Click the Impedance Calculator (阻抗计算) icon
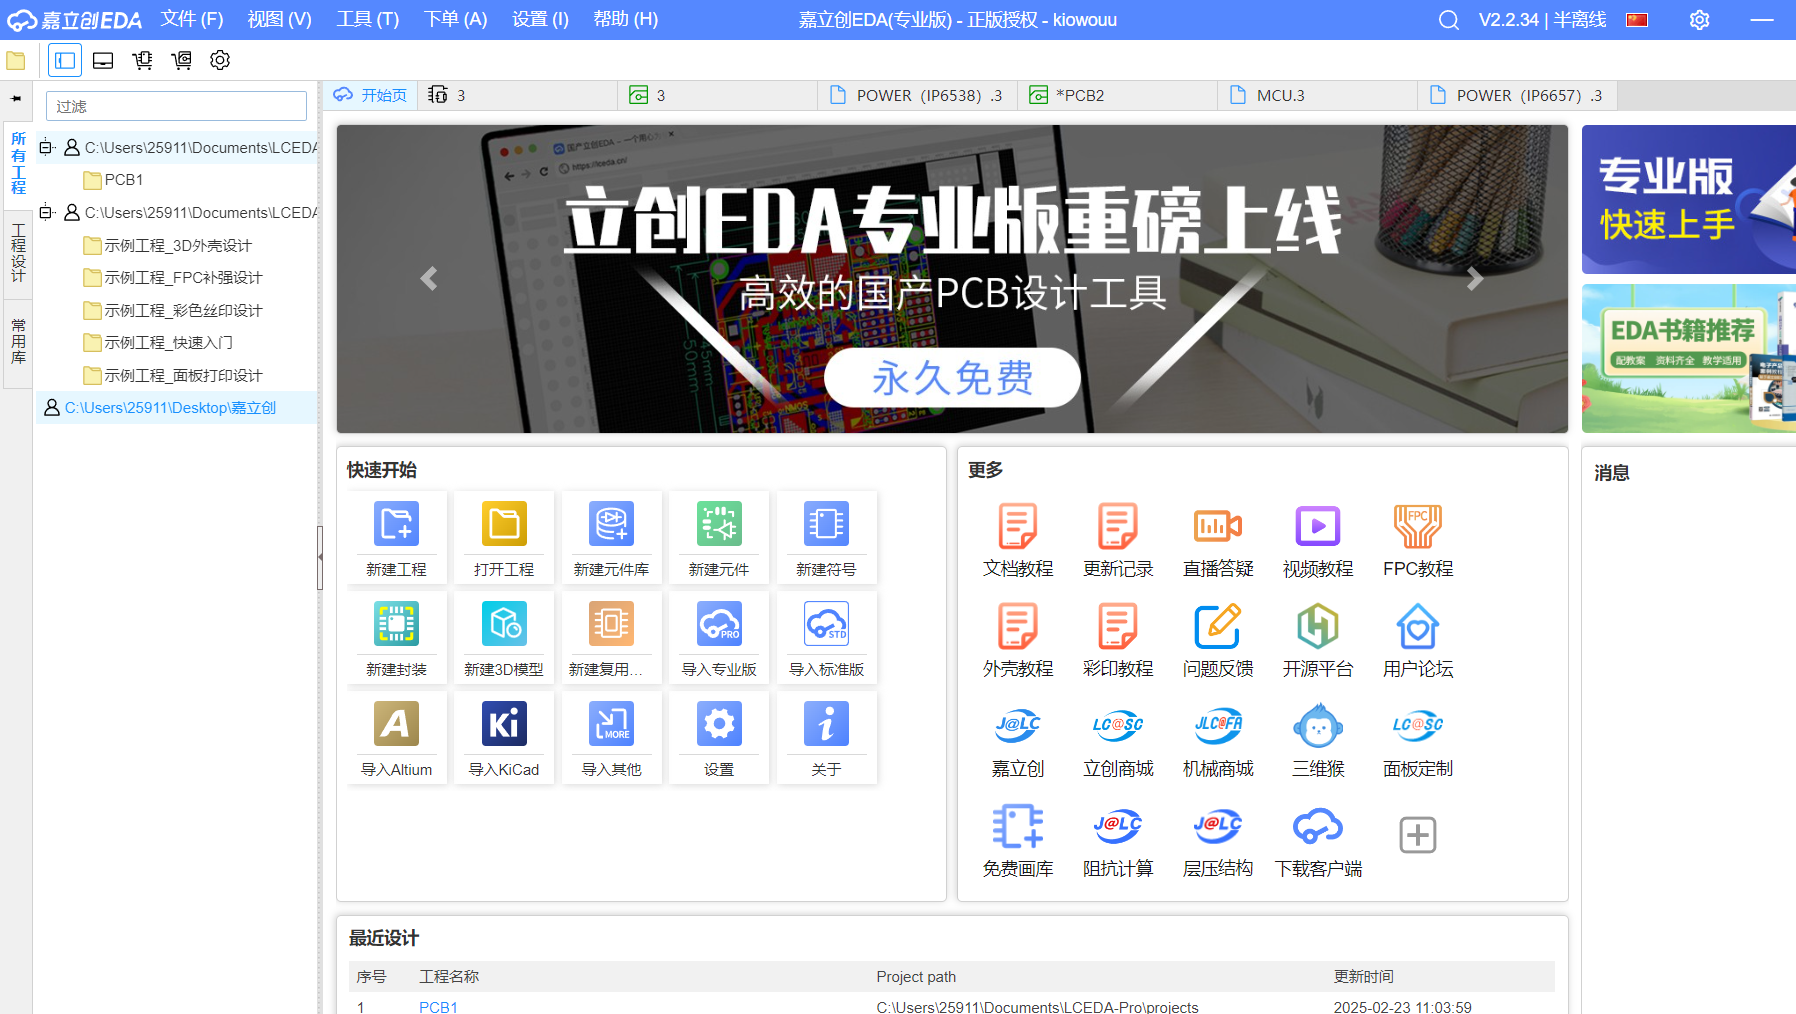This screenshot has width=1796, height=1014. click(1117, 827)
